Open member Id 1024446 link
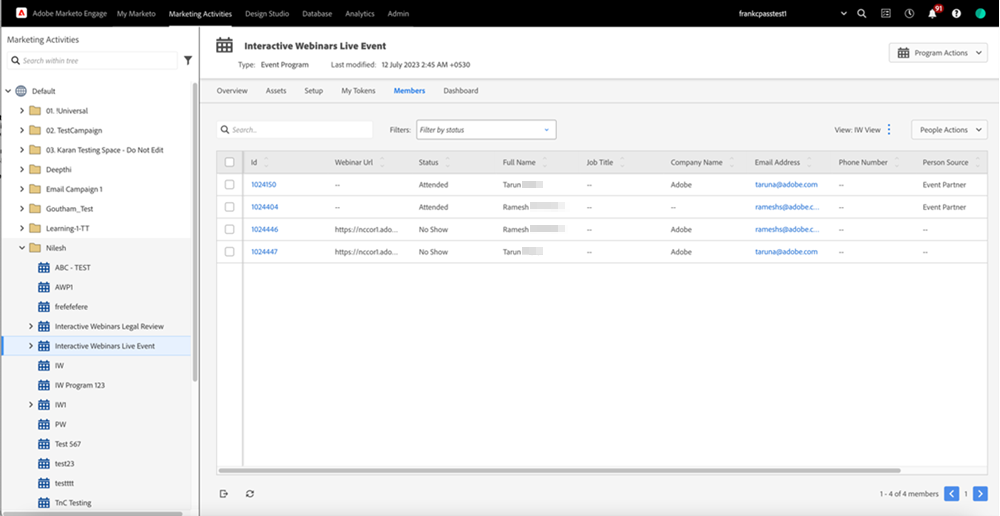Screen dimensions: 1000x516 [x=264, y=230]
